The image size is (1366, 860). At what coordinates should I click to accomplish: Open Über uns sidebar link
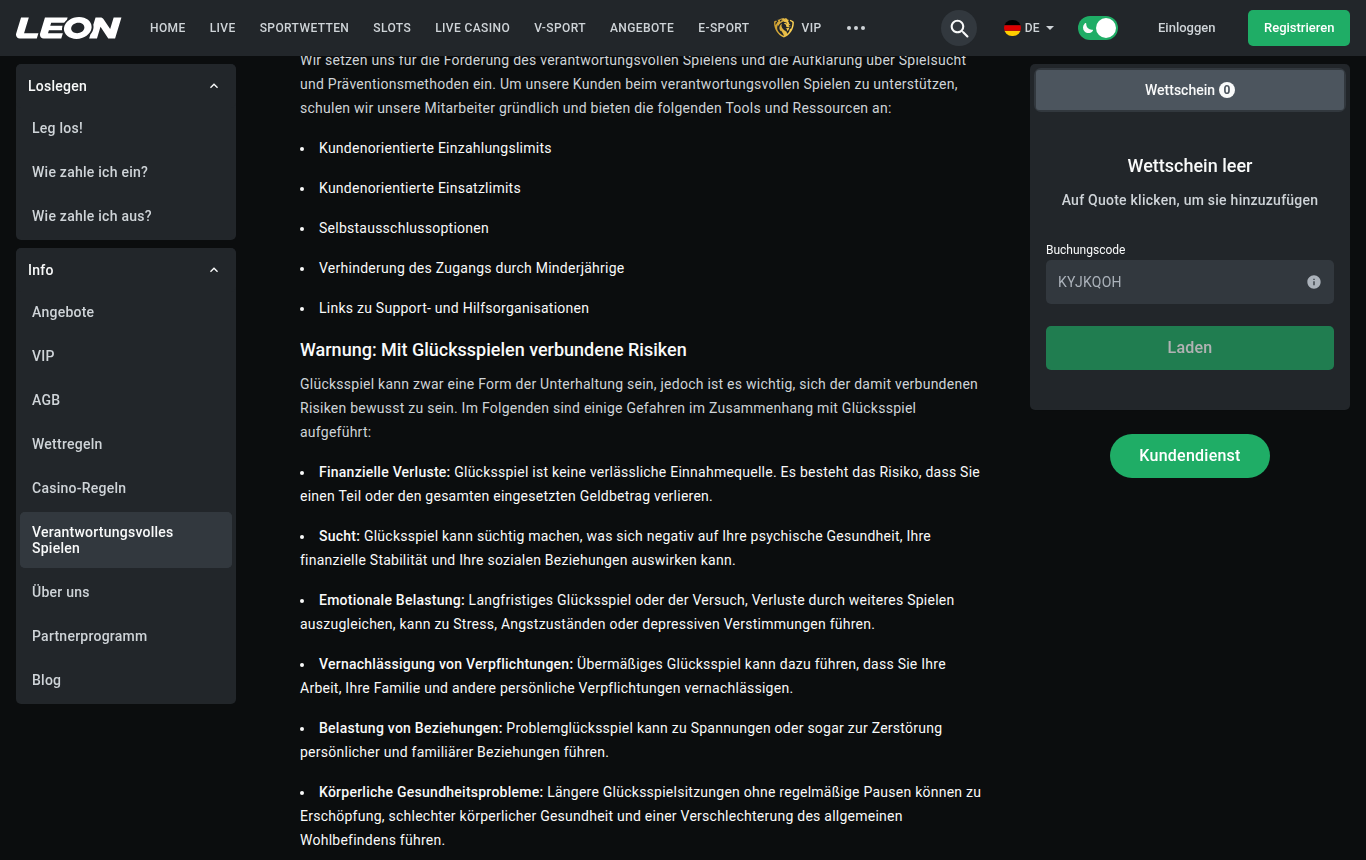pos(126,592)
